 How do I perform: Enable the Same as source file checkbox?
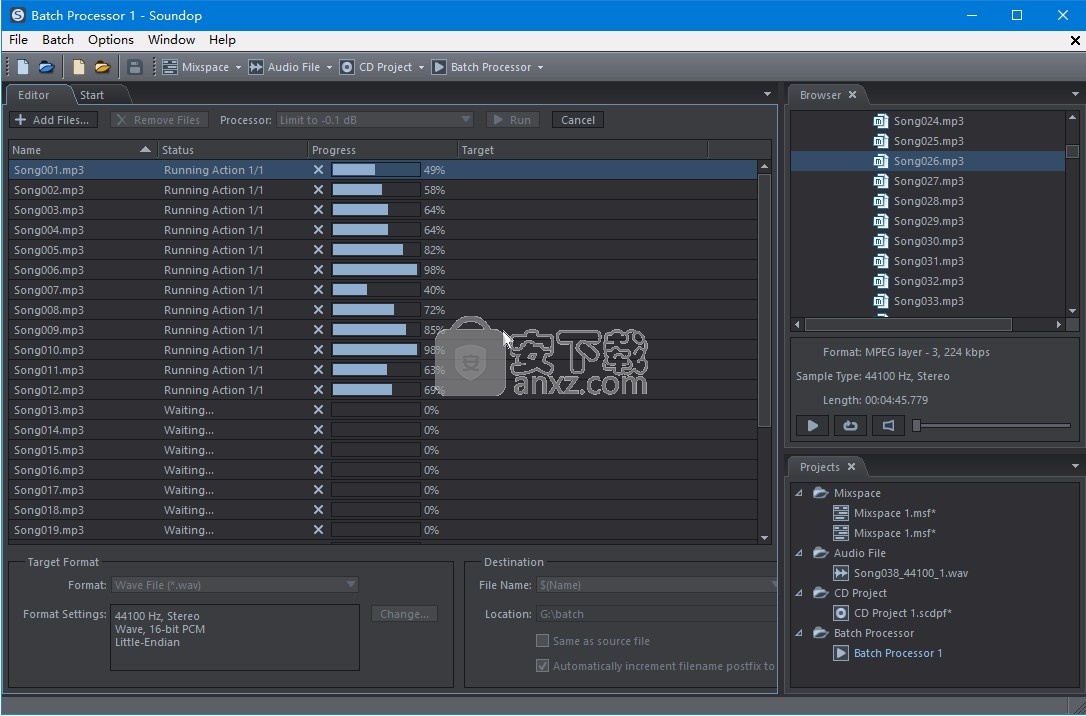542,641
